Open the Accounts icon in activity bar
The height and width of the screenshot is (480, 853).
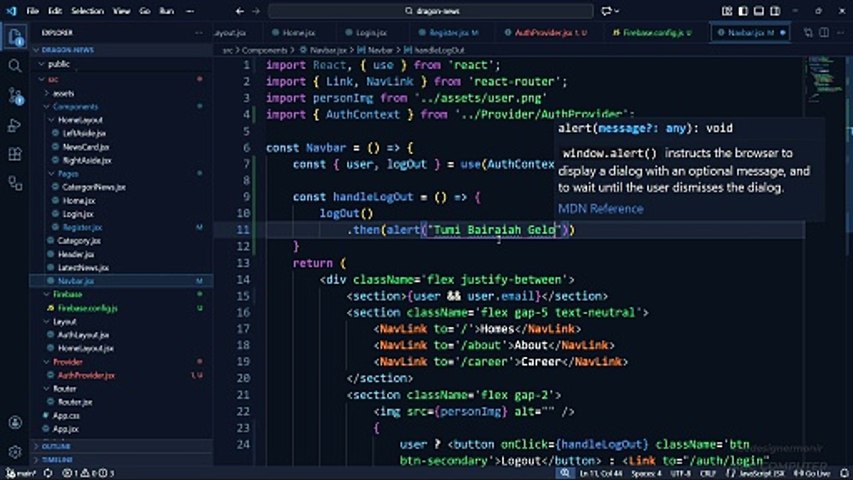tap(15, 422)
